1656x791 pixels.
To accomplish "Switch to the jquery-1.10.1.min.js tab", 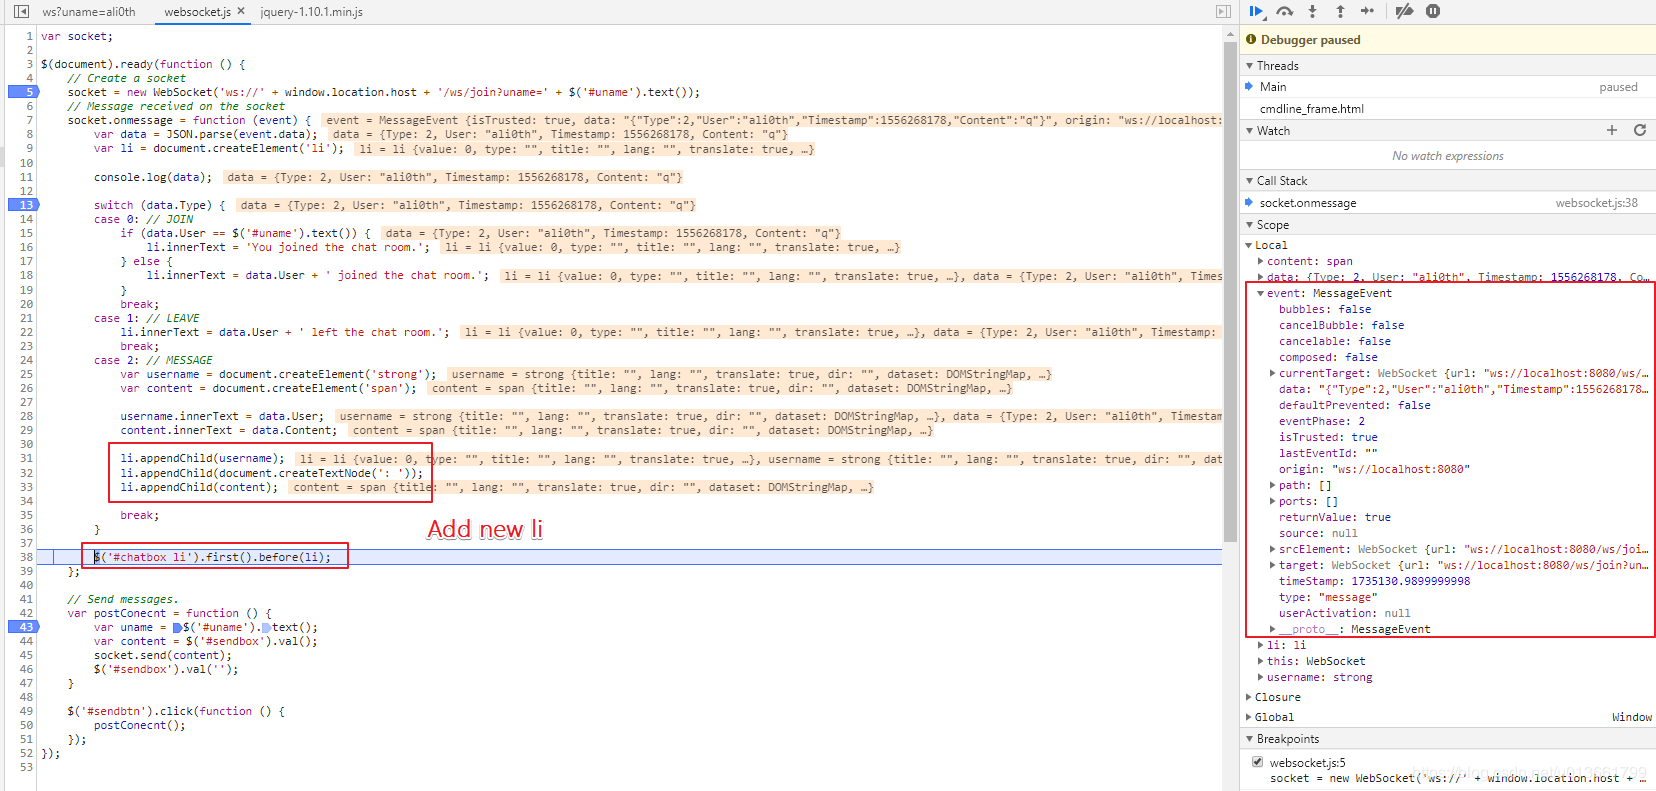I will [x=311, y=12].
